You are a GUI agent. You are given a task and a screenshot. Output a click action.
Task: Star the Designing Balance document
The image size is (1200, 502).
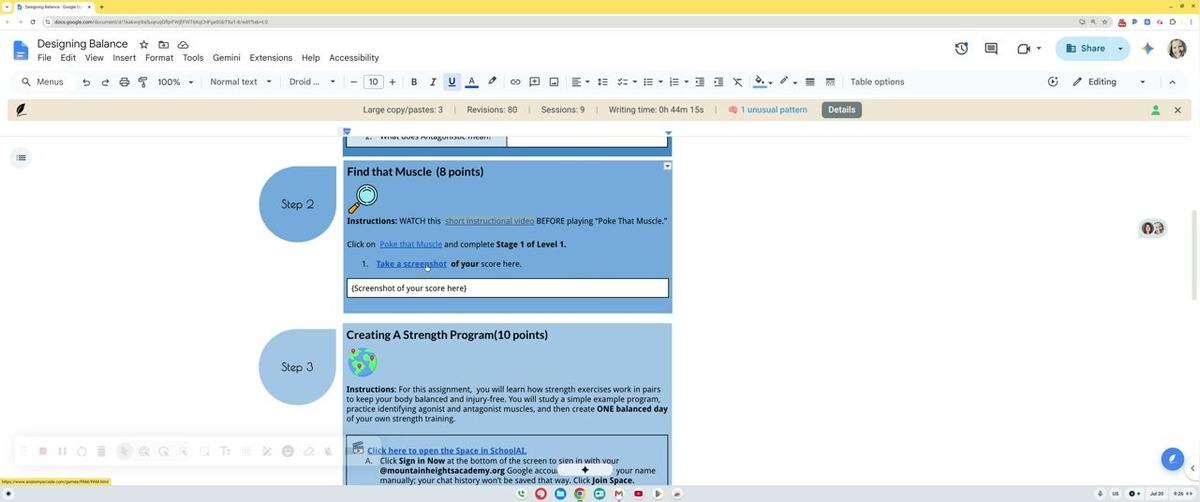pos(144,45)
